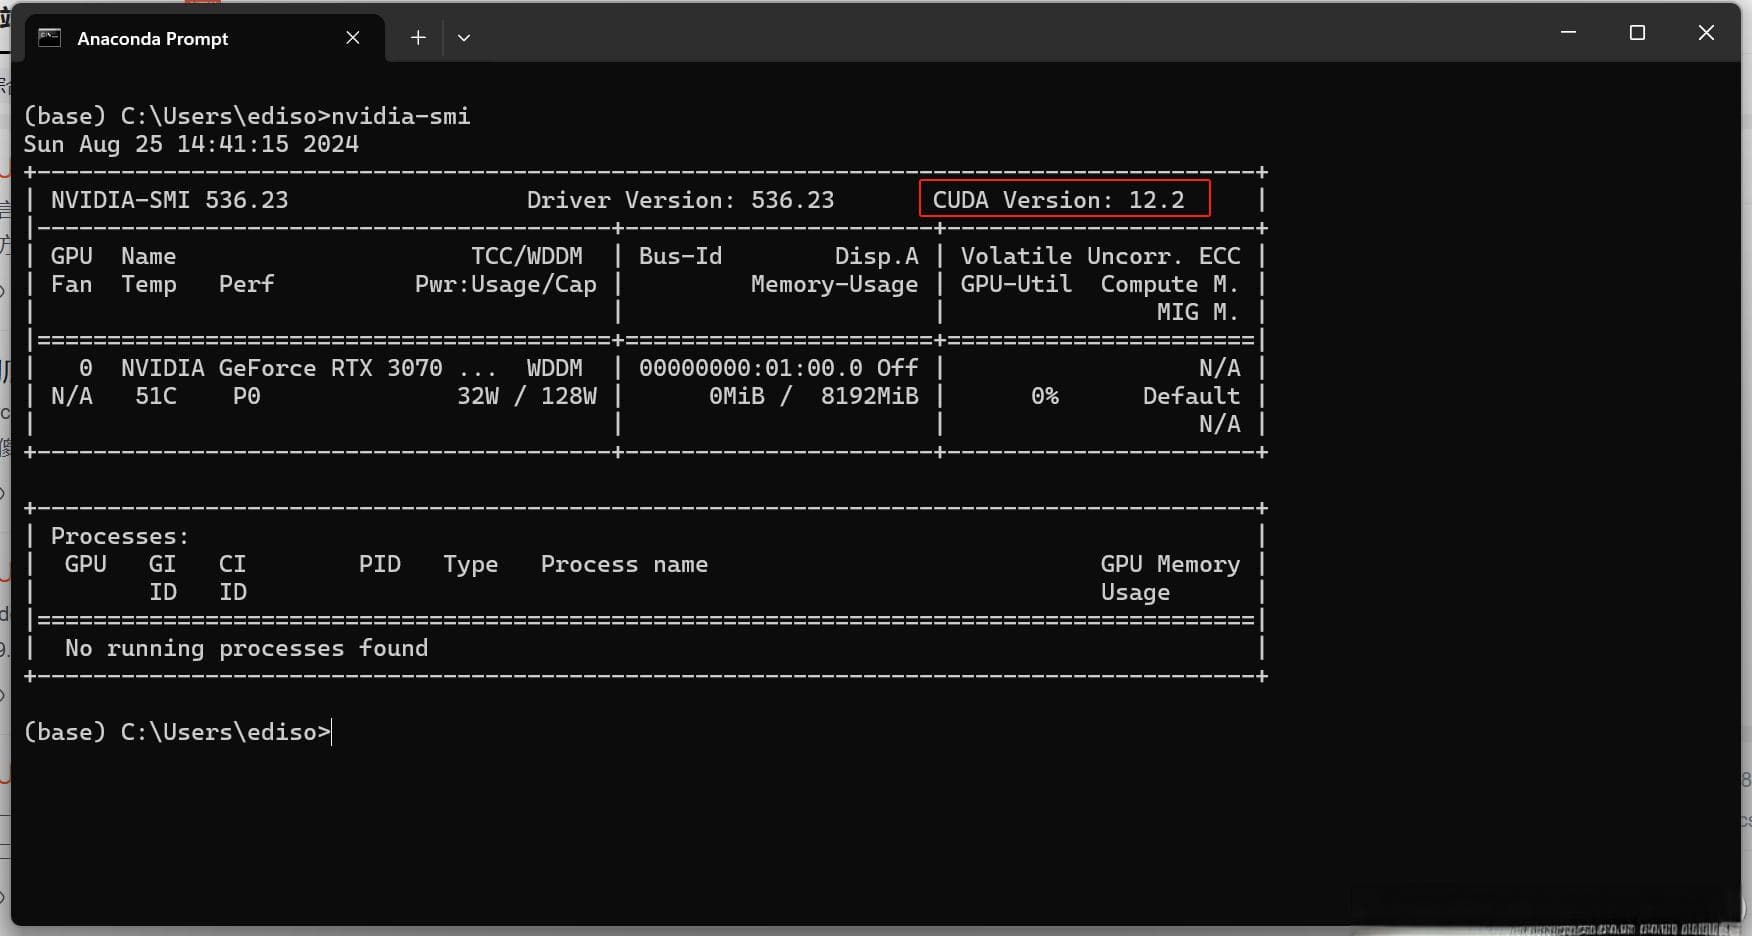The image size is (1752, 936).
Task: Click the 'P0' performance state
Action: (x=247, y=396)
